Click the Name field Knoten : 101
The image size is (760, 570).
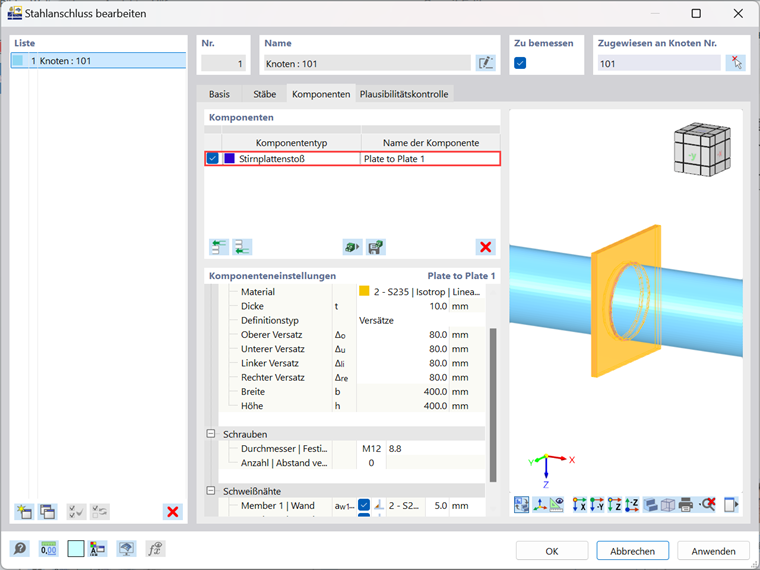[x=367, y=63]
